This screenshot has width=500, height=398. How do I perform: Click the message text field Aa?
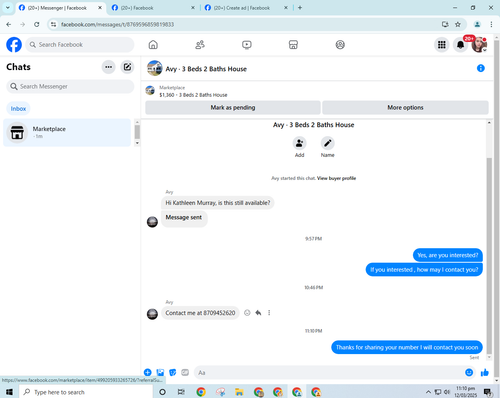coord(328,373)
